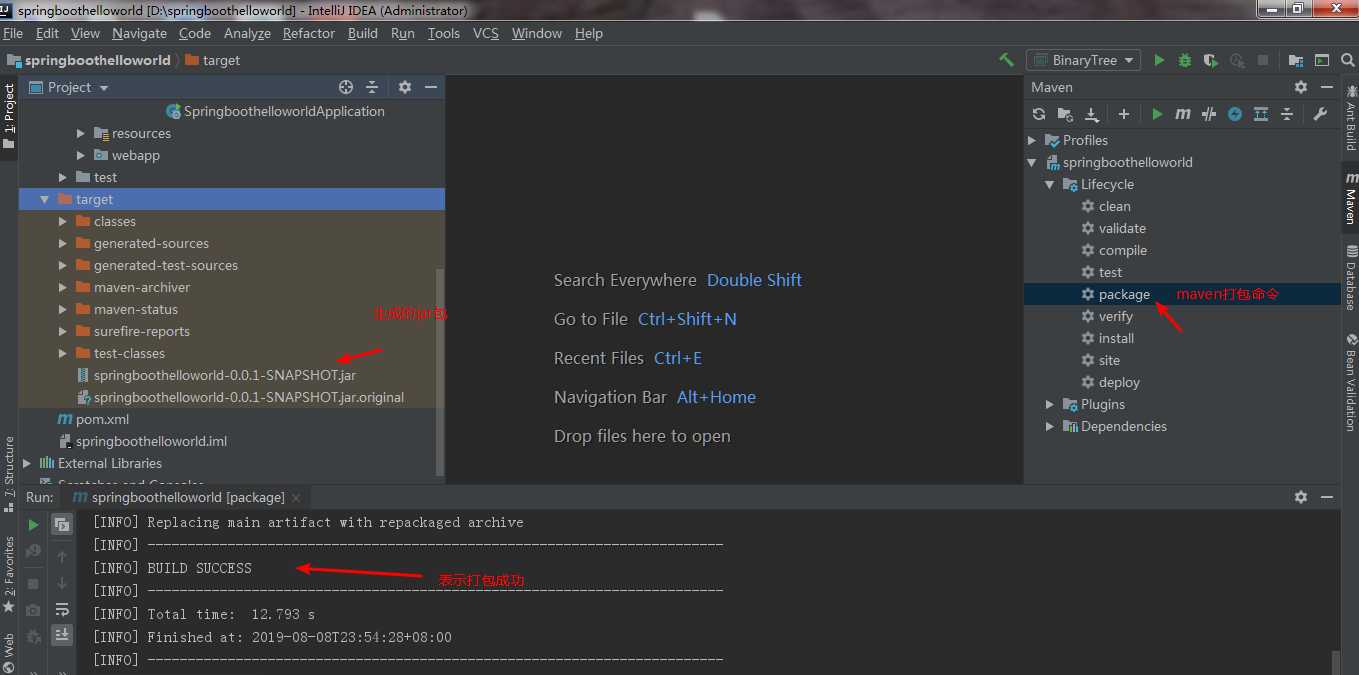Show Maven dependencies diagram icon
Screen dimensions: 1359x675
click(1261, 114)
